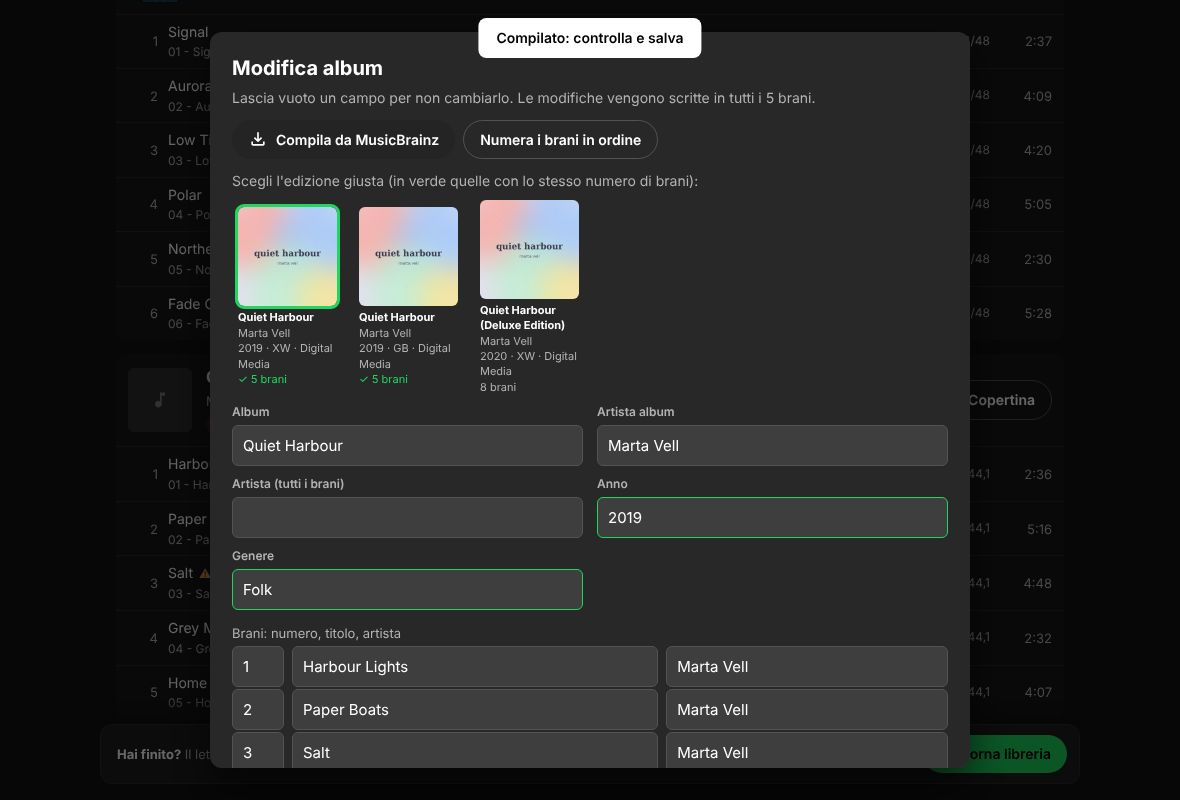
Task: Click the 'Brani: numero, titolo, artista' label
Action: click(316, 634)
